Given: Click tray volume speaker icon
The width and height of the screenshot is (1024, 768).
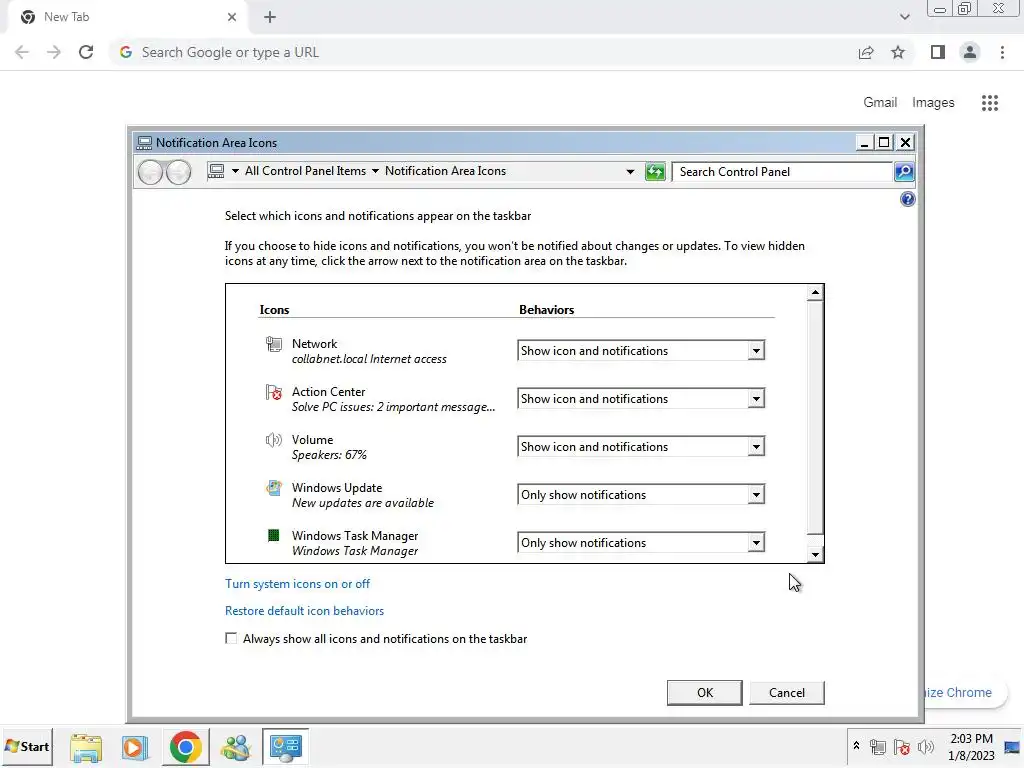Looking at the screenshot, I should point(925,746).
